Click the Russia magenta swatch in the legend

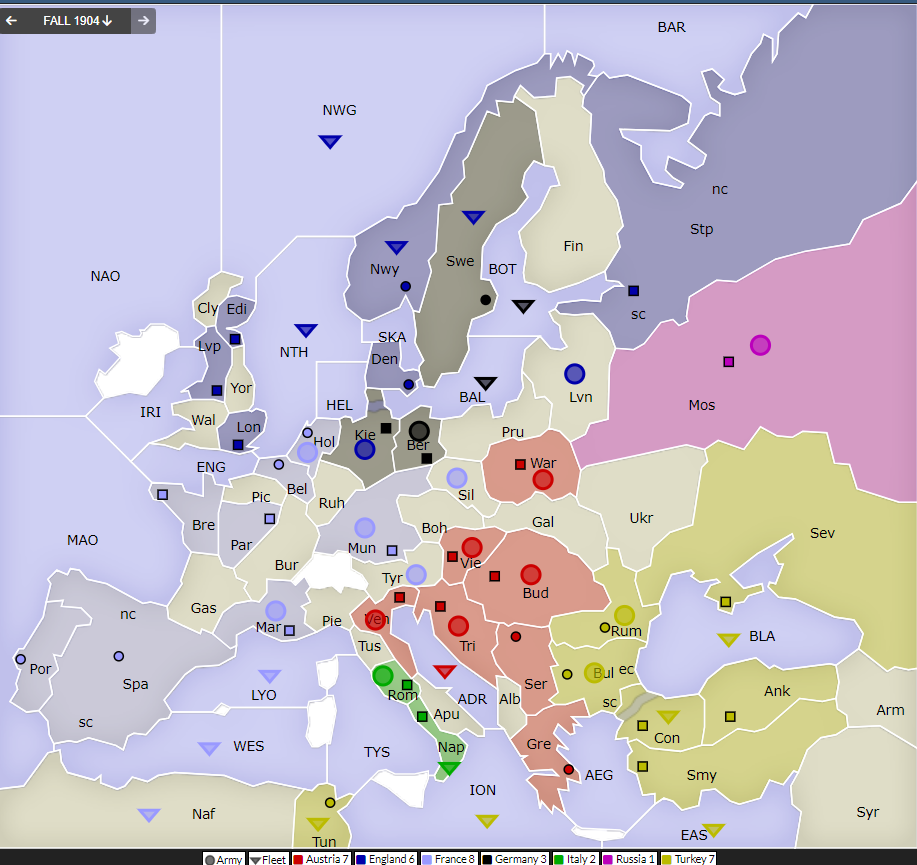pyautogui.click(x=608, y=859)
